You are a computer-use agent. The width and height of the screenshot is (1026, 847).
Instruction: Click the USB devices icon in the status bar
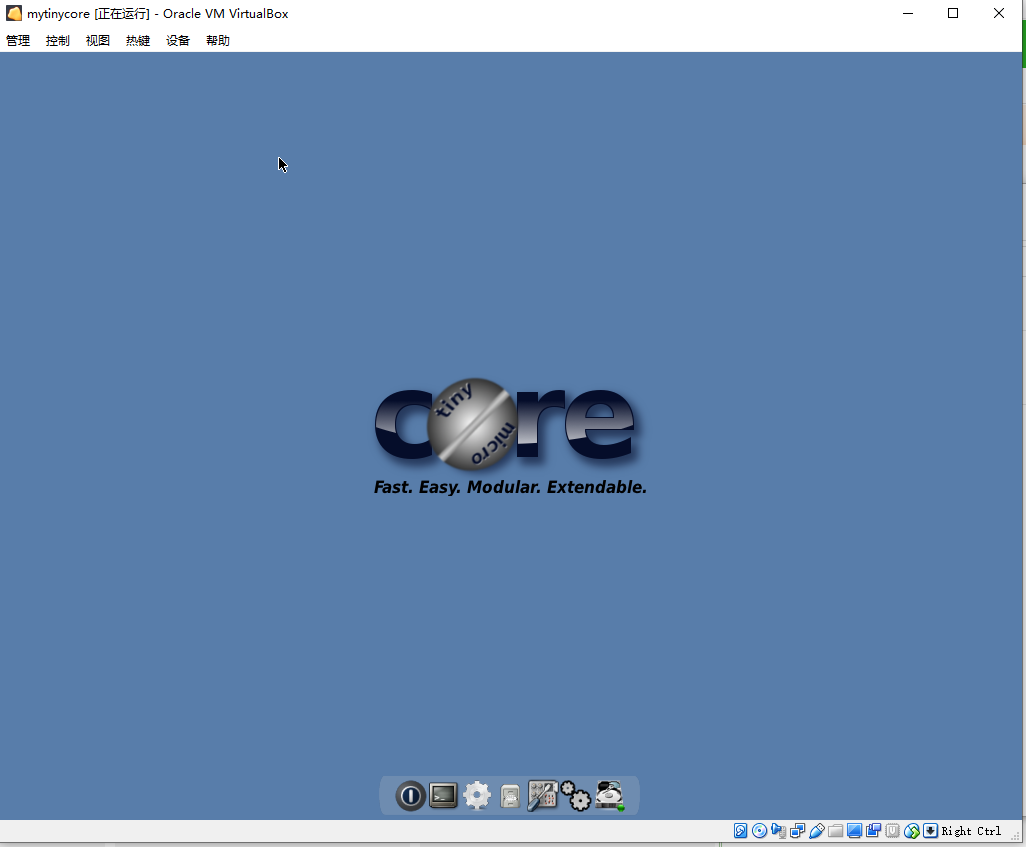[x=816, y=830]
